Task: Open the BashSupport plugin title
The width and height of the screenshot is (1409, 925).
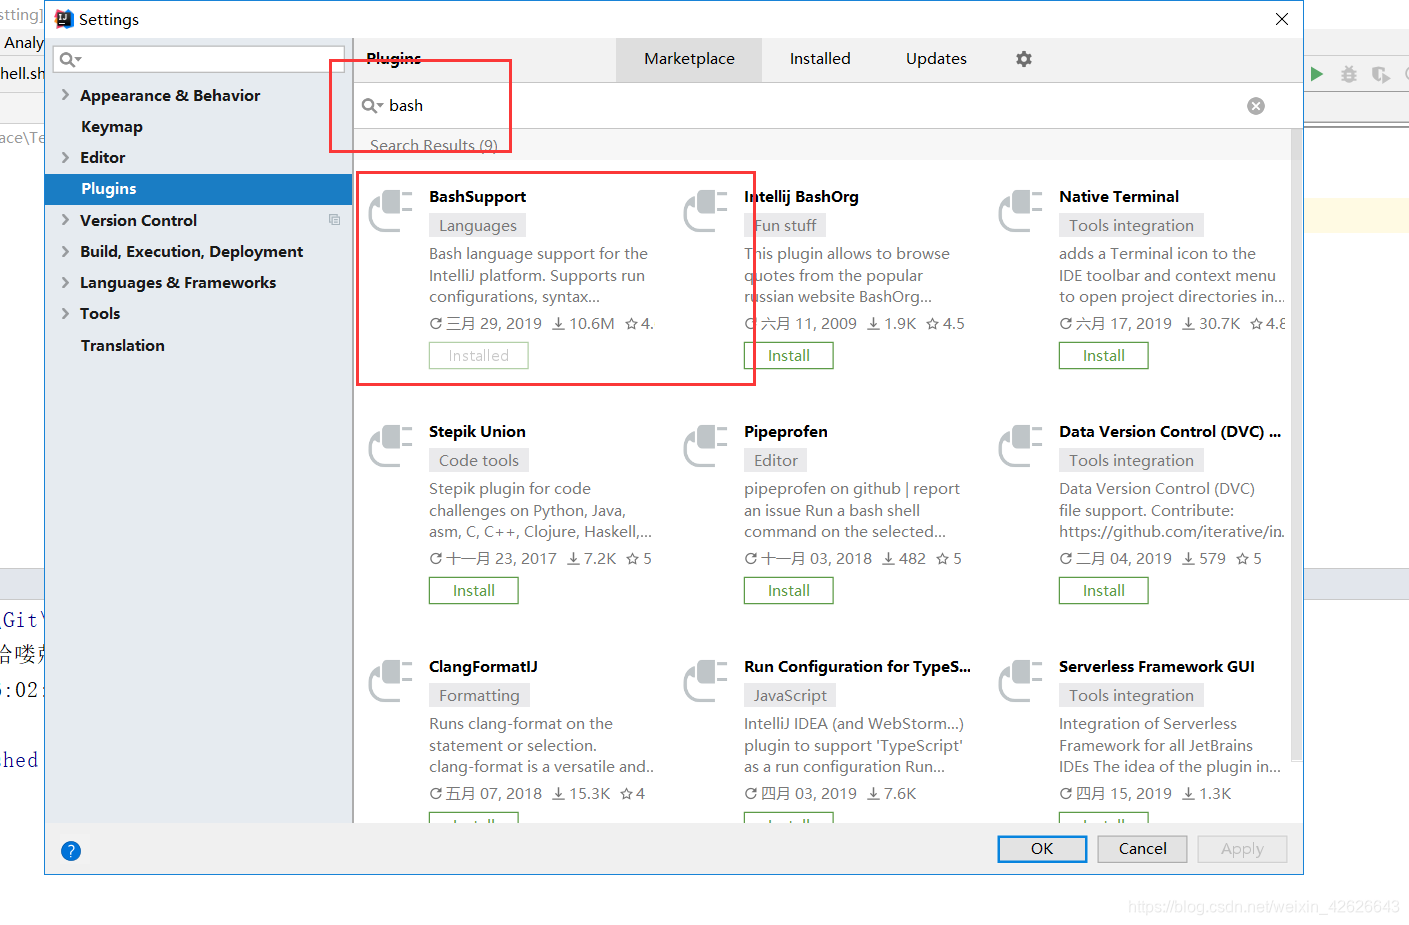Action: coord(477,197)
